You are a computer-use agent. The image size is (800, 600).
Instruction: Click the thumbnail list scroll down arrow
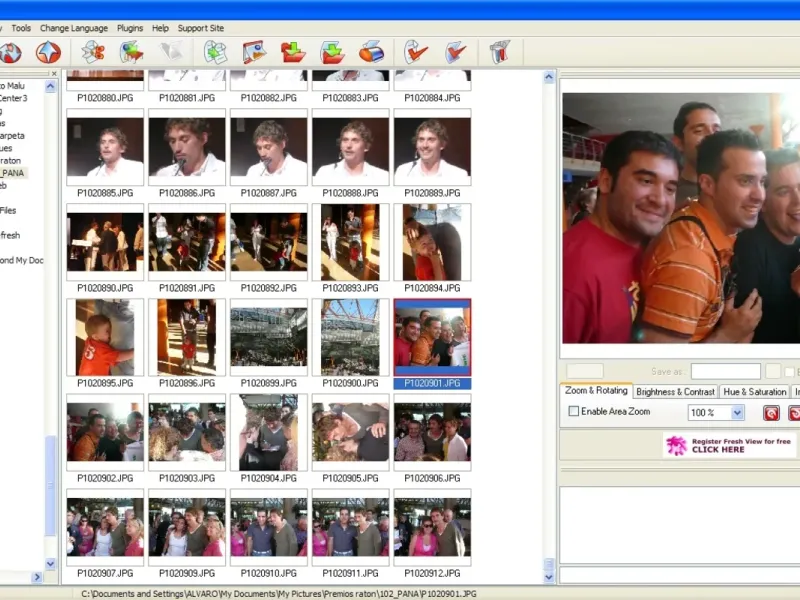549,577
